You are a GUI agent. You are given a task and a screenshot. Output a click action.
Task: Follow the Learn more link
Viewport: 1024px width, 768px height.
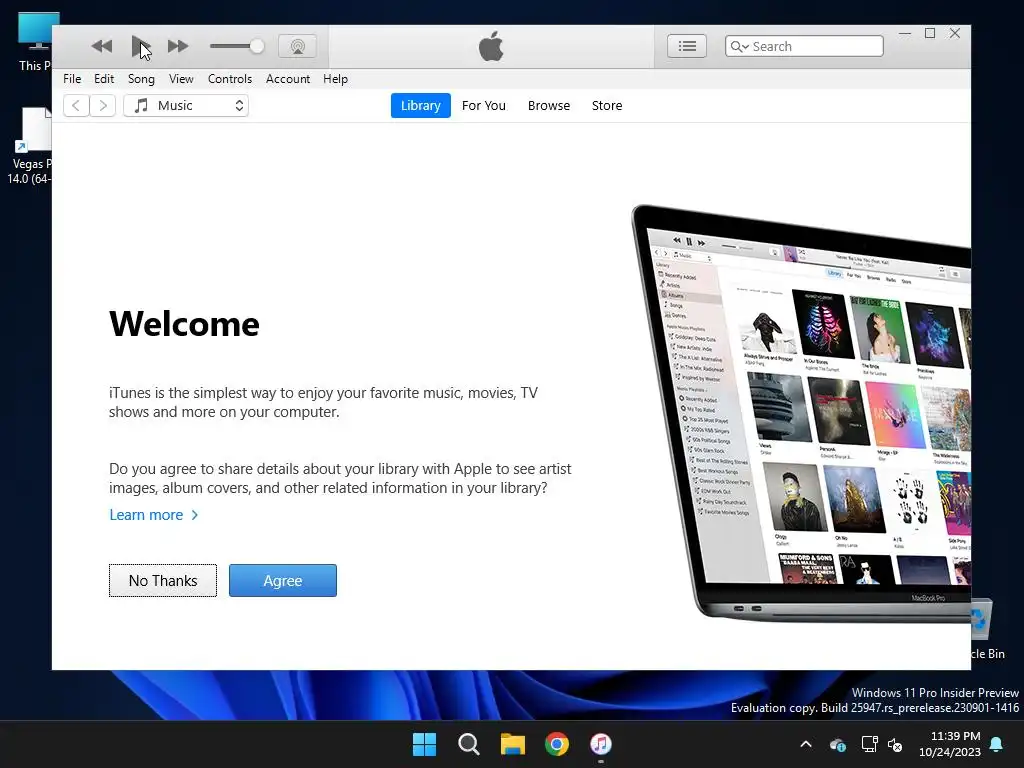153,515
